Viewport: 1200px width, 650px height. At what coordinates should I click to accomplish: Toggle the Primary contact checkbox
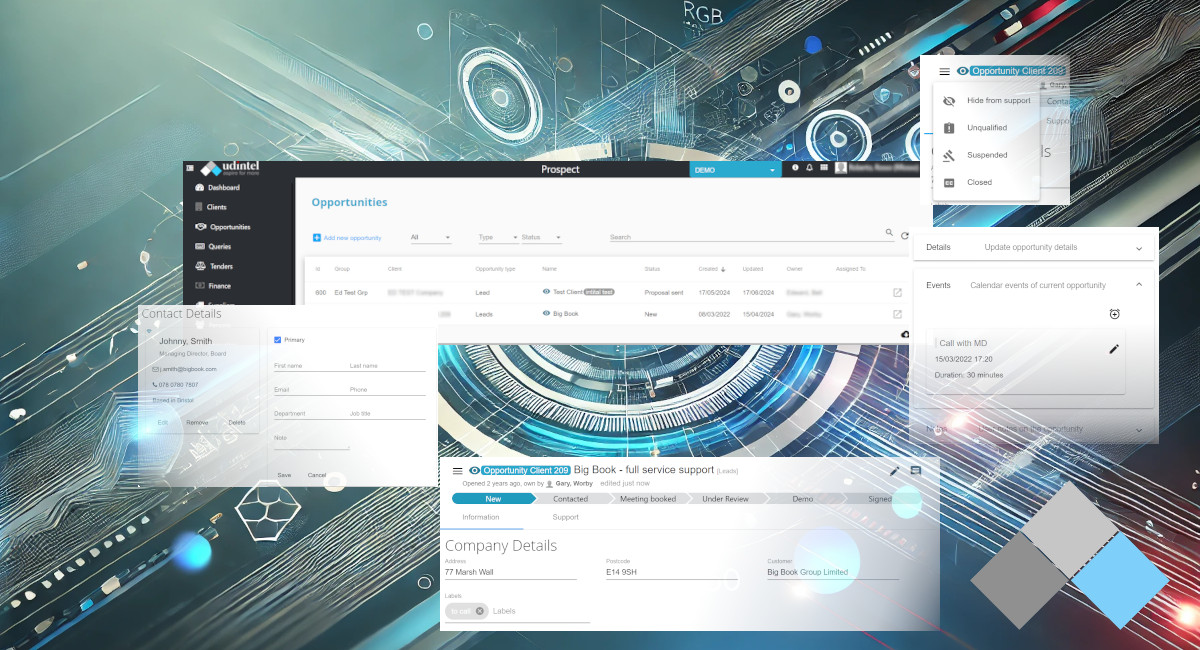278,340
